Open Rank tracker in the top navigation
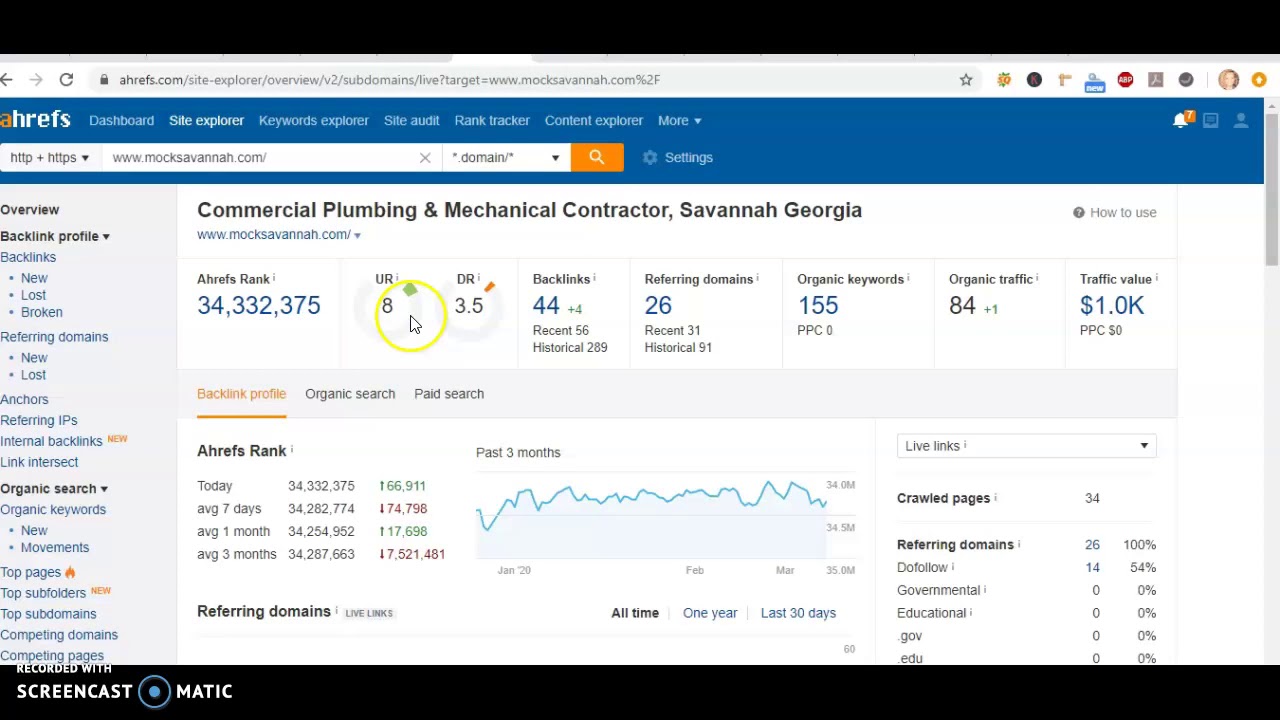Image resolution: width=1280 pixels, height=720 pixels. coord(492,120)
